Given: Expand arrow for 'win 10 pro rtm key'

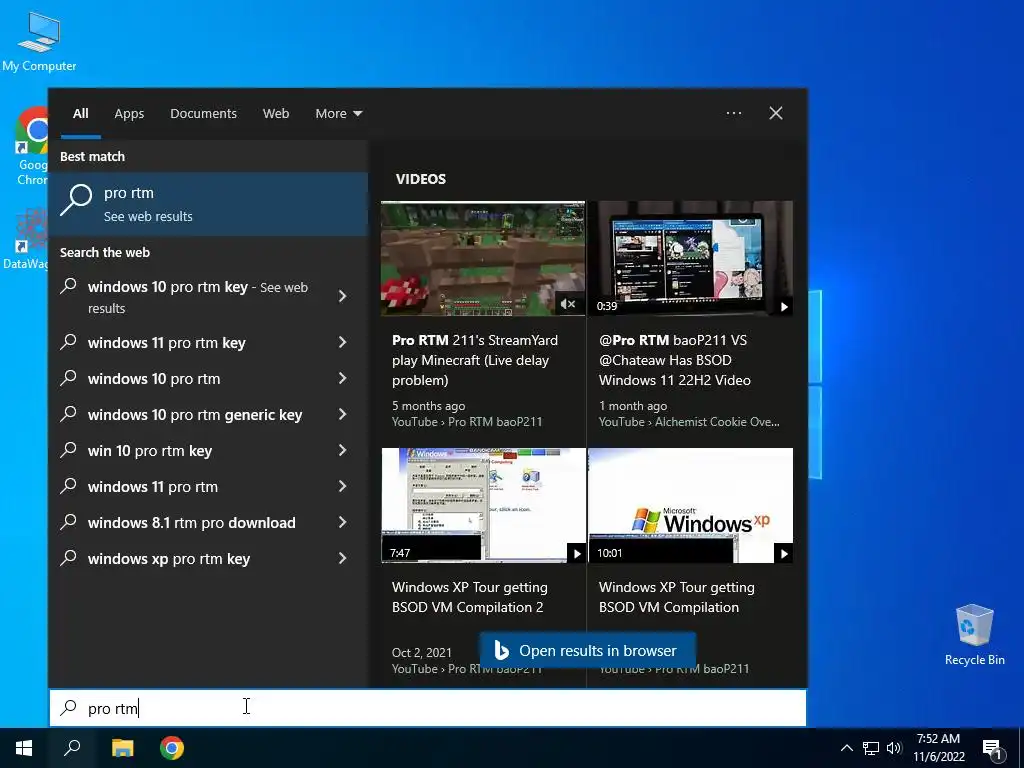Looking at the screenshot, I should pos(343,450).
